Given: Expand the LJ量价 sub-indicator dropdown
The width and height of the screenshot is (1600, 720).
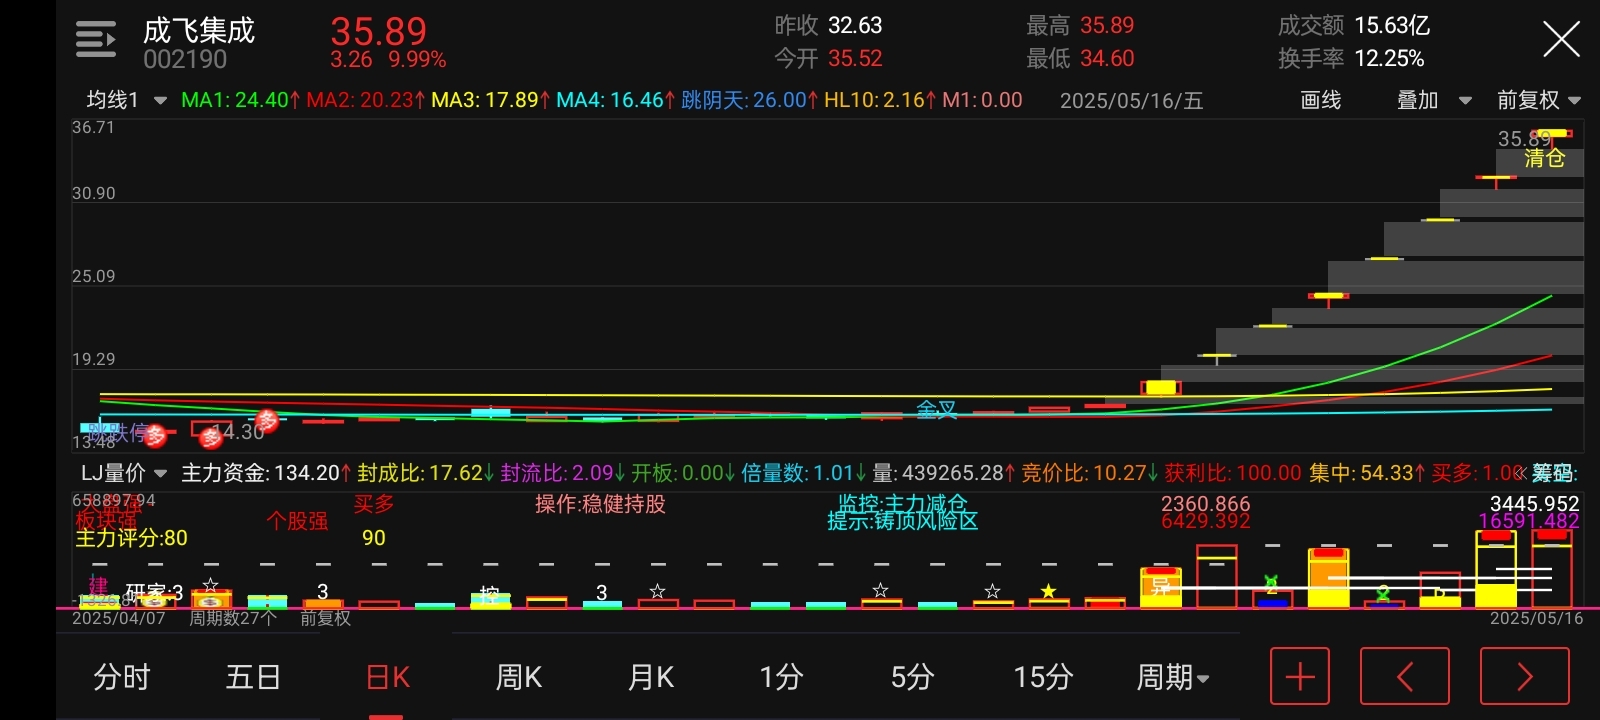Looking at the screenshot, I should pos(123,473).
